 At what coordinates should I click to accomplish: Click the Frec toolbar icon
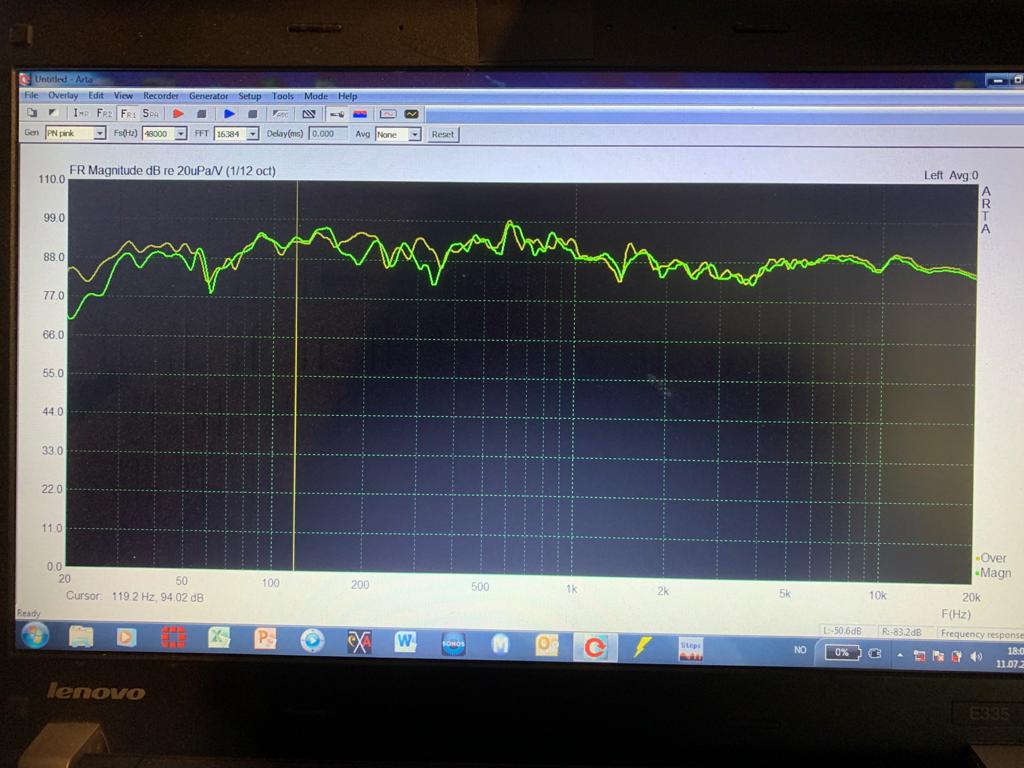tap(281, 114)
